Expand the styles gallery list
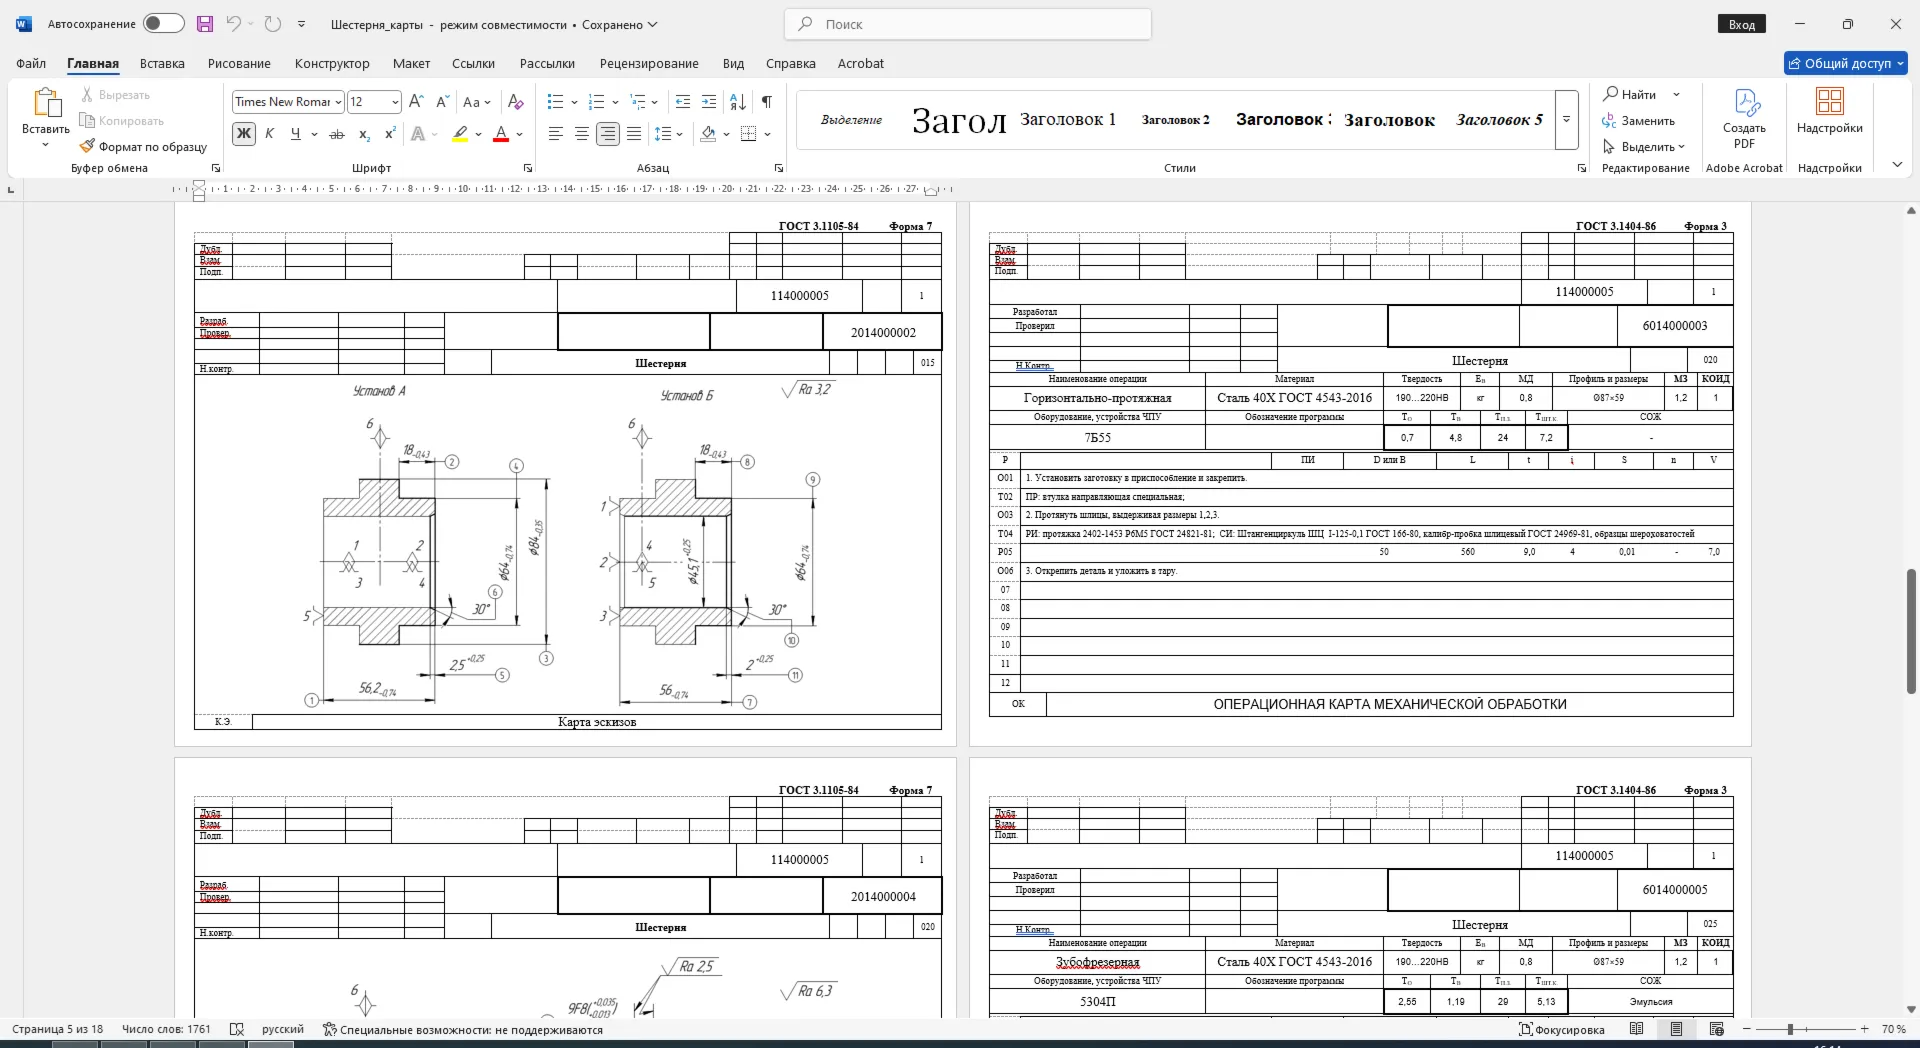 (1567, 120)
